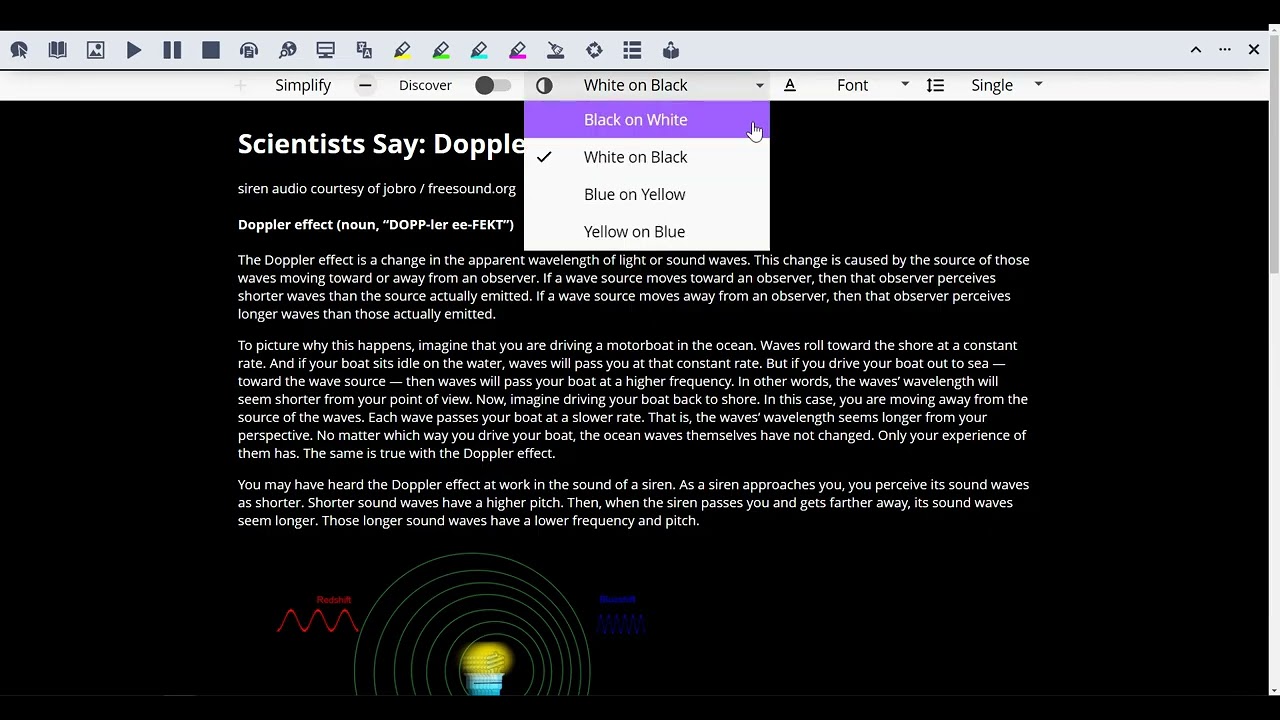This screenshot has width=1280, height=720.
Task: Choose the checked White on Black option
Action: coord(647,157)
